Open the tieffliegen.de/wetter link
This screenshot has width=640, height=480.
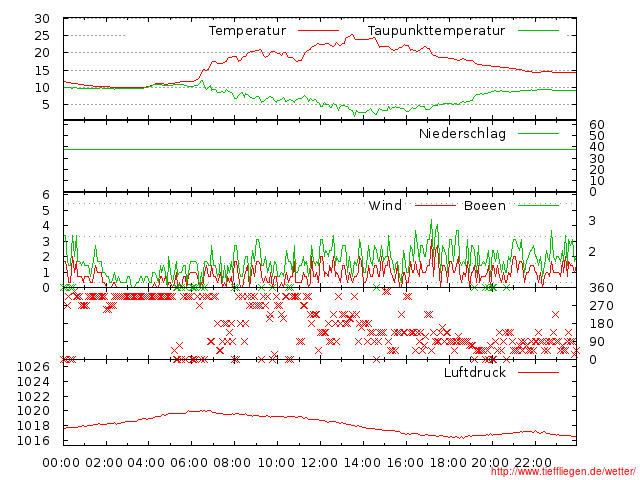pos(563,471)
